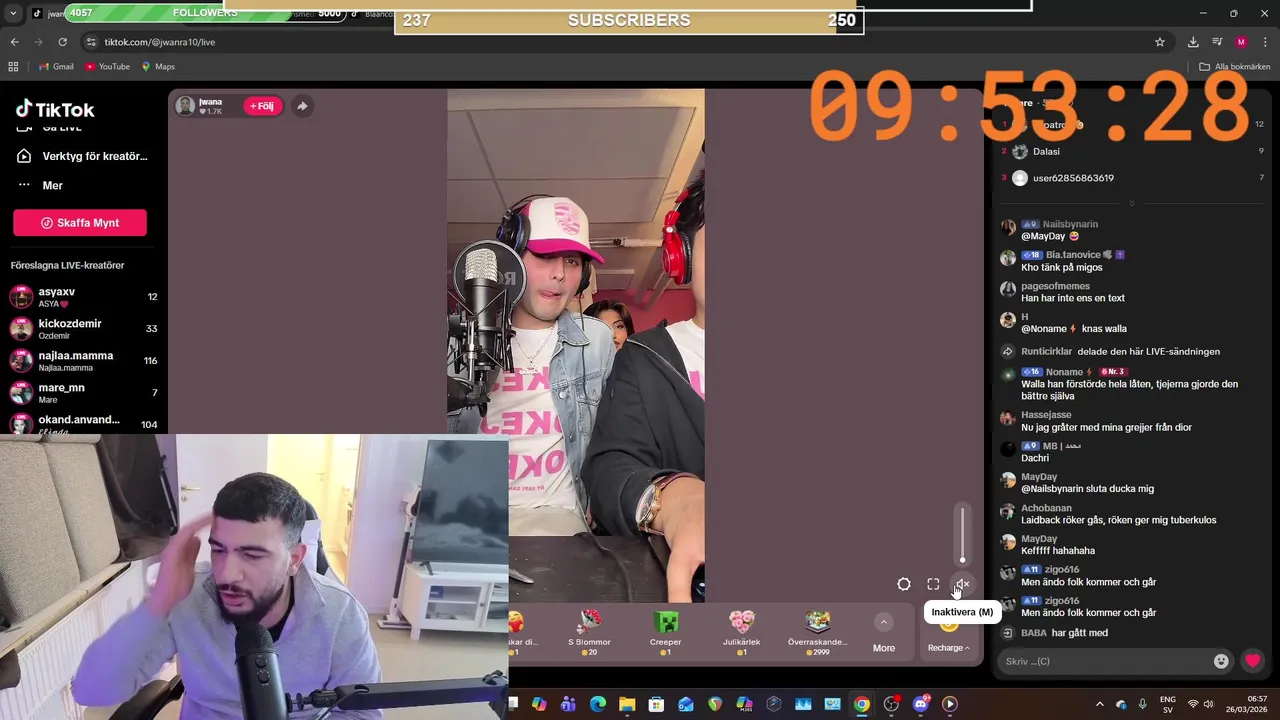This screenshot has height=720, width=1280.
Task: Open the ENG SV language switcher
Action: 1167,704
